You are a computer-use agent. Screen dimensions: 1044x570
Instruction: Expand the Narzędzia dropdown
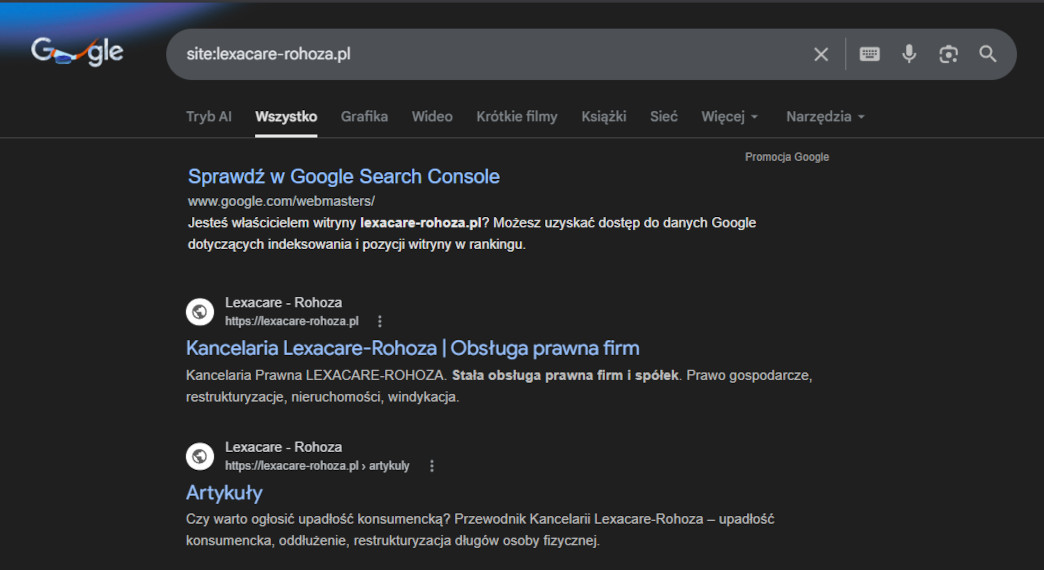(x=826, y=117)
